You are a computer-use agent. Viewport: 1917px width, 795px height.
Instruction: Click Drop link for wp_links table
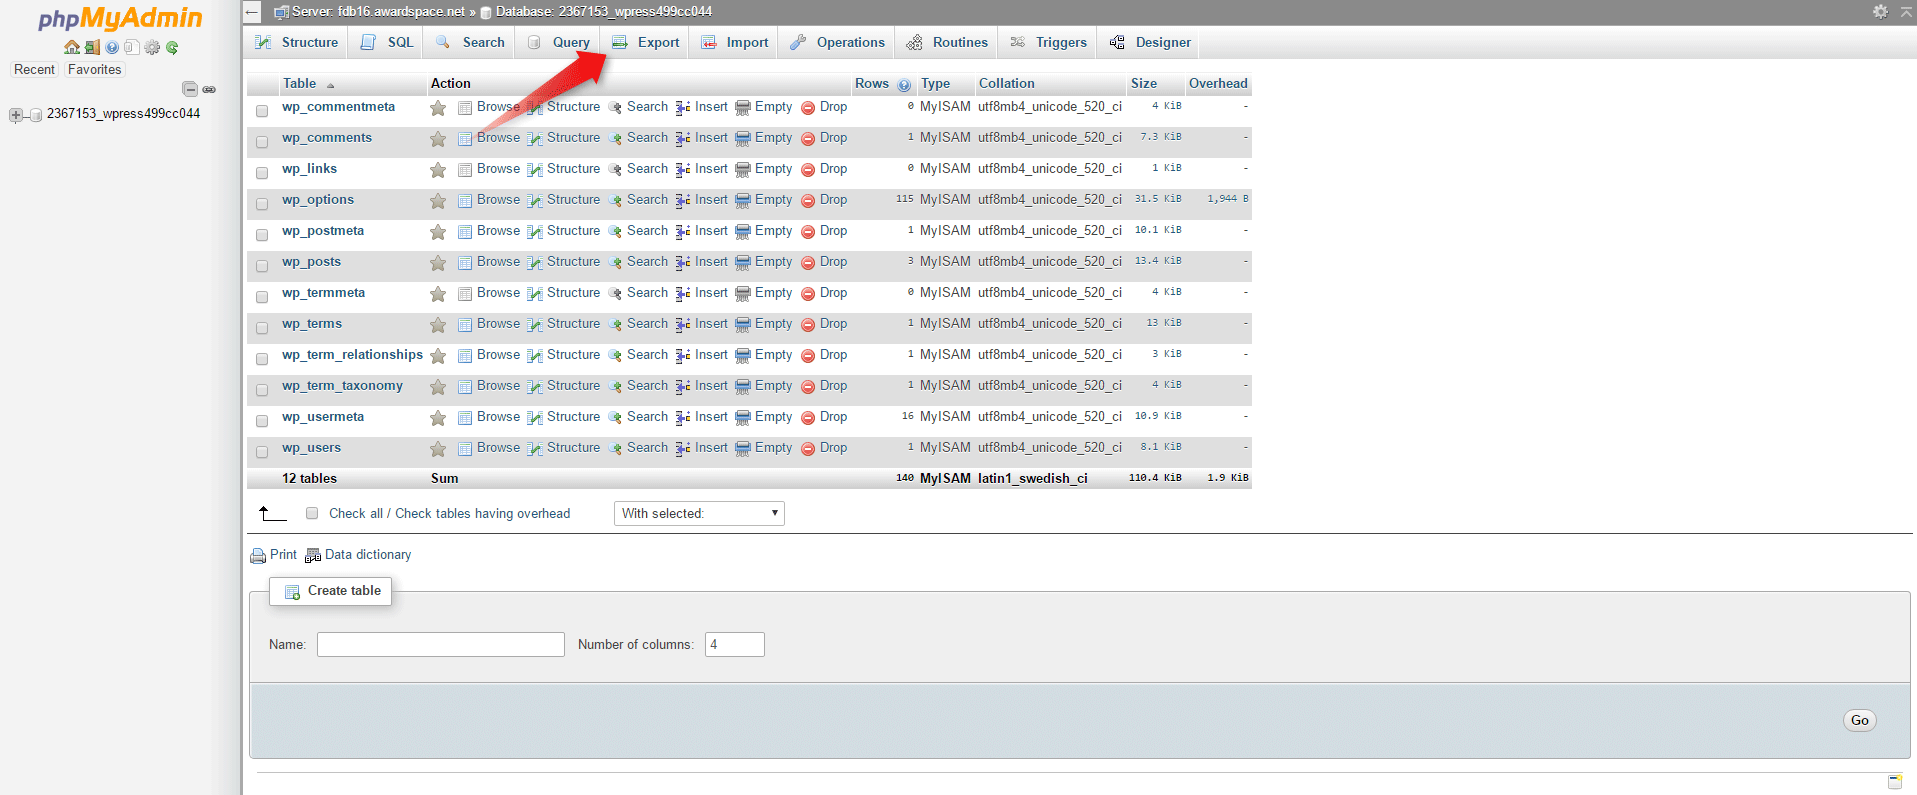[x=833, y=169]
